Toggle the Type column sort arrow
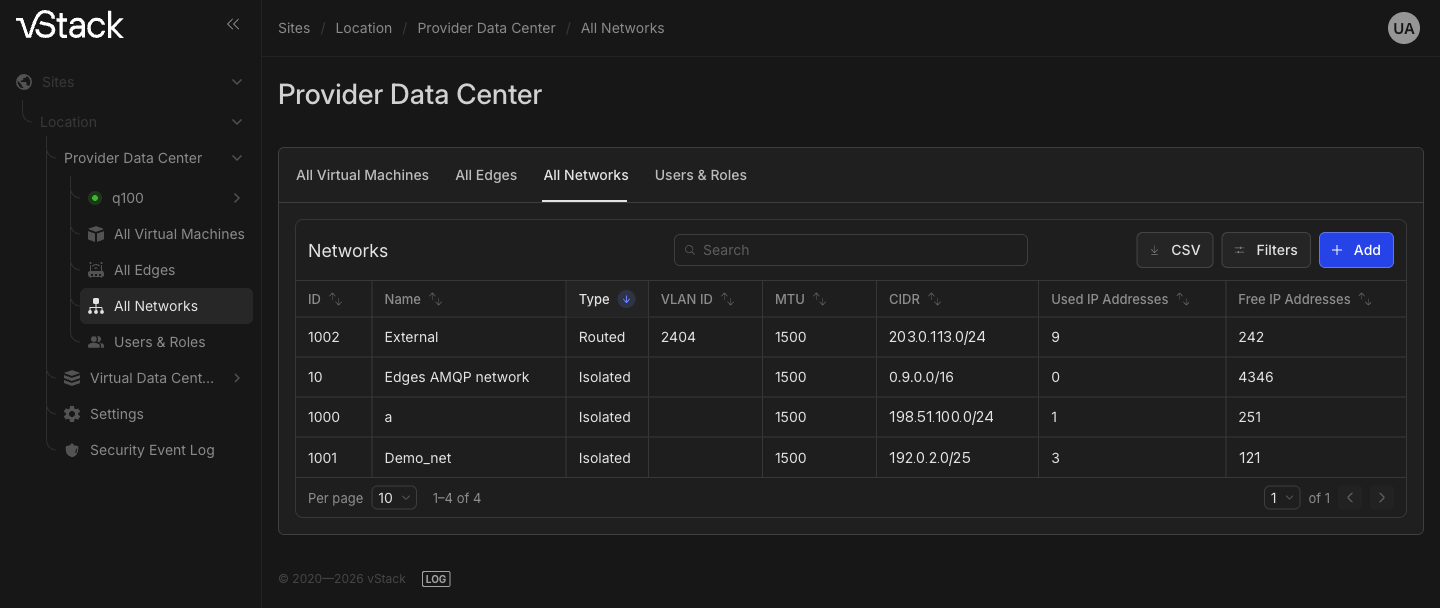This screenshot has width=1440, height=608. 627,299
